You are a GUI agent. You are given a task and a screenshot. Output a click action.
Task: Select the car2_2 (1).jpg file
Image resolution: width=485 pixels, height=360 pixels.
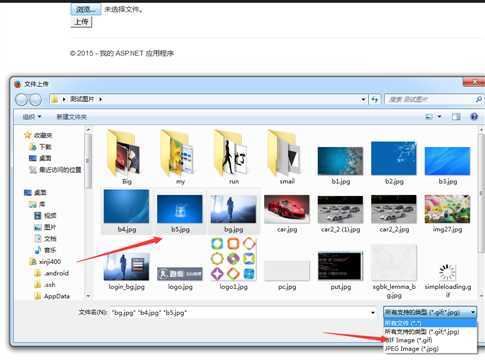pos(340,213)
